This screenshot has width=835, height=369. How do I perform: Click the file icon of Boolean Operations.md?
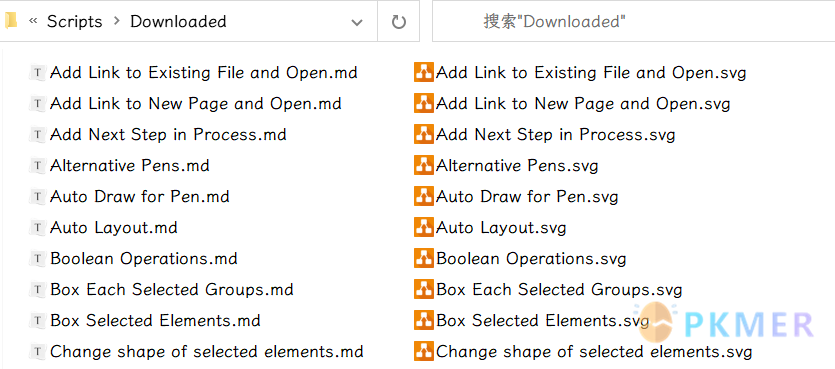tap(37, 259)
